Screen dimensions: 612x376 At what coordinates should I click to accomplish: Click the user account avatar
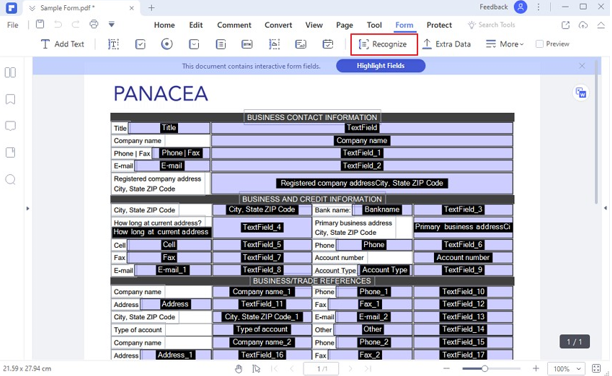[520, 7]
